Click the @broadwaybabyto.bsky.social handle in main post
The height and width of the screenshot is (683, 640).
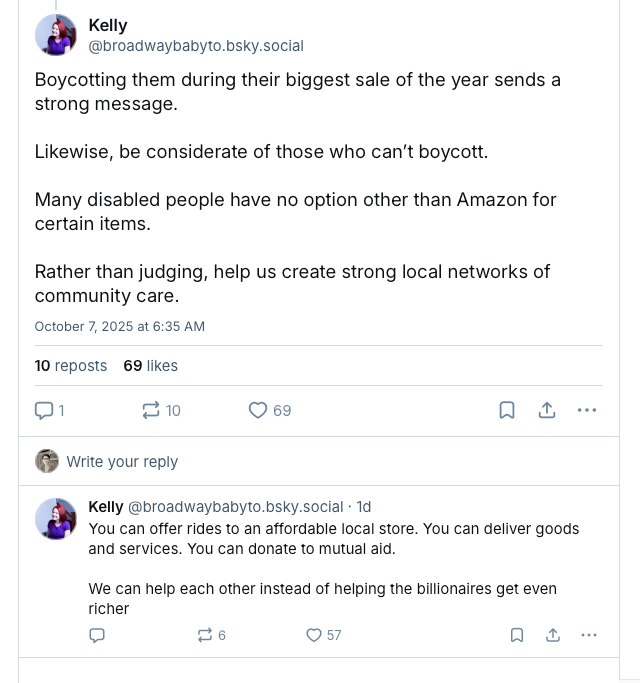pos(196,46)
